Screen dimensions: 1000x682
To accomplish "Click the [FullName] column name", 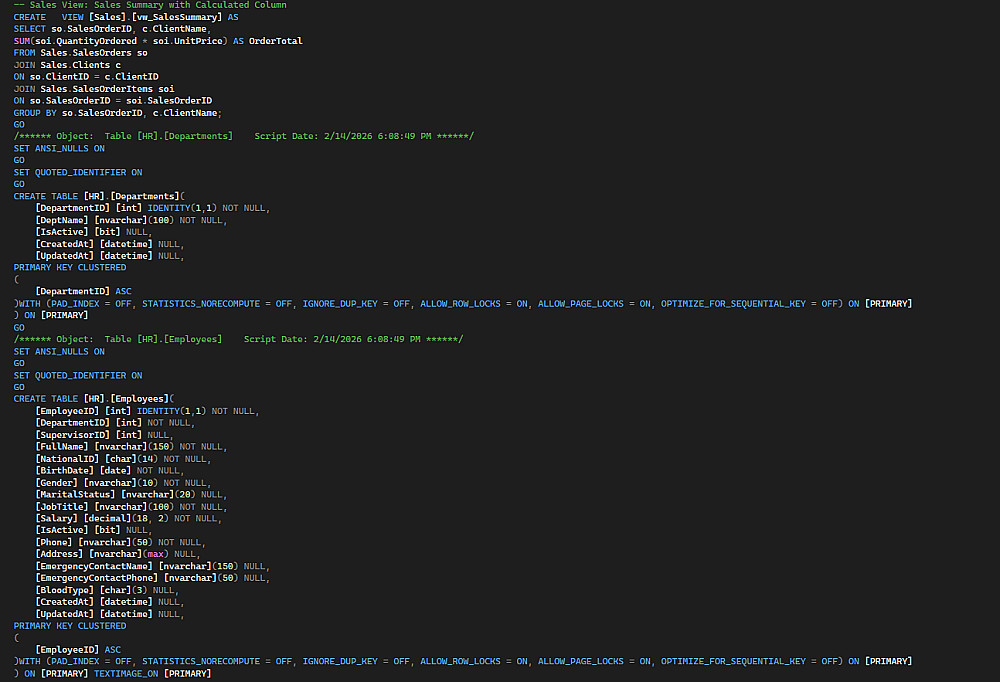I will click(62, 447).
